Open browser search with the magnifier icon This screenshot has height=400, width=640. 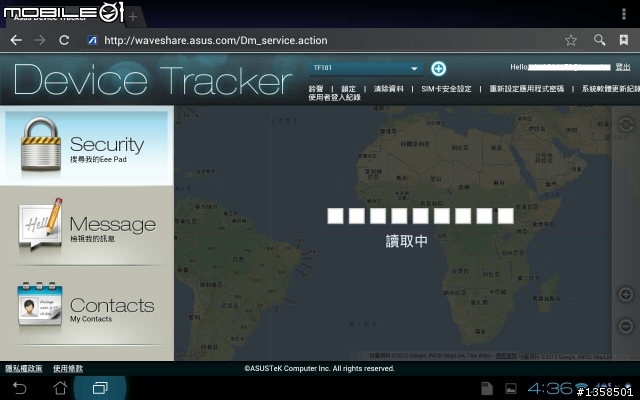600,40
